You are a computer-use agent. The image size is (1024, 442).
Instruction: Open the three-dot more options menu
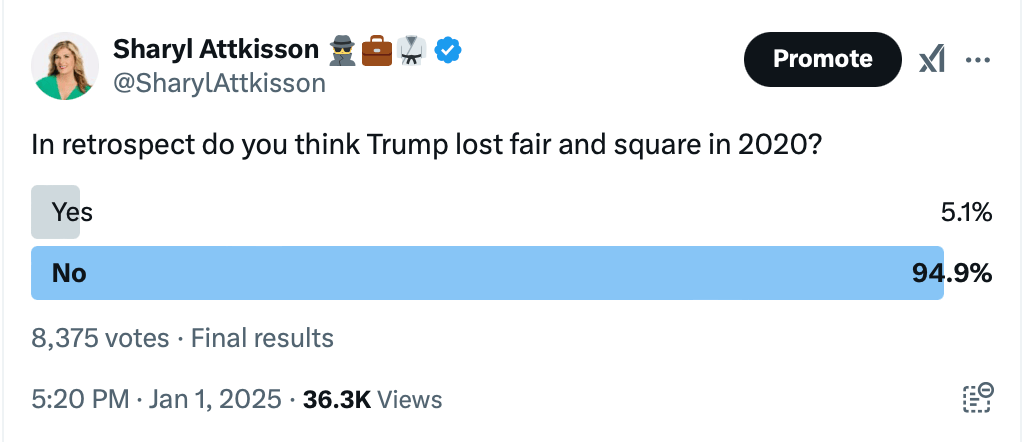coord(978,60)
